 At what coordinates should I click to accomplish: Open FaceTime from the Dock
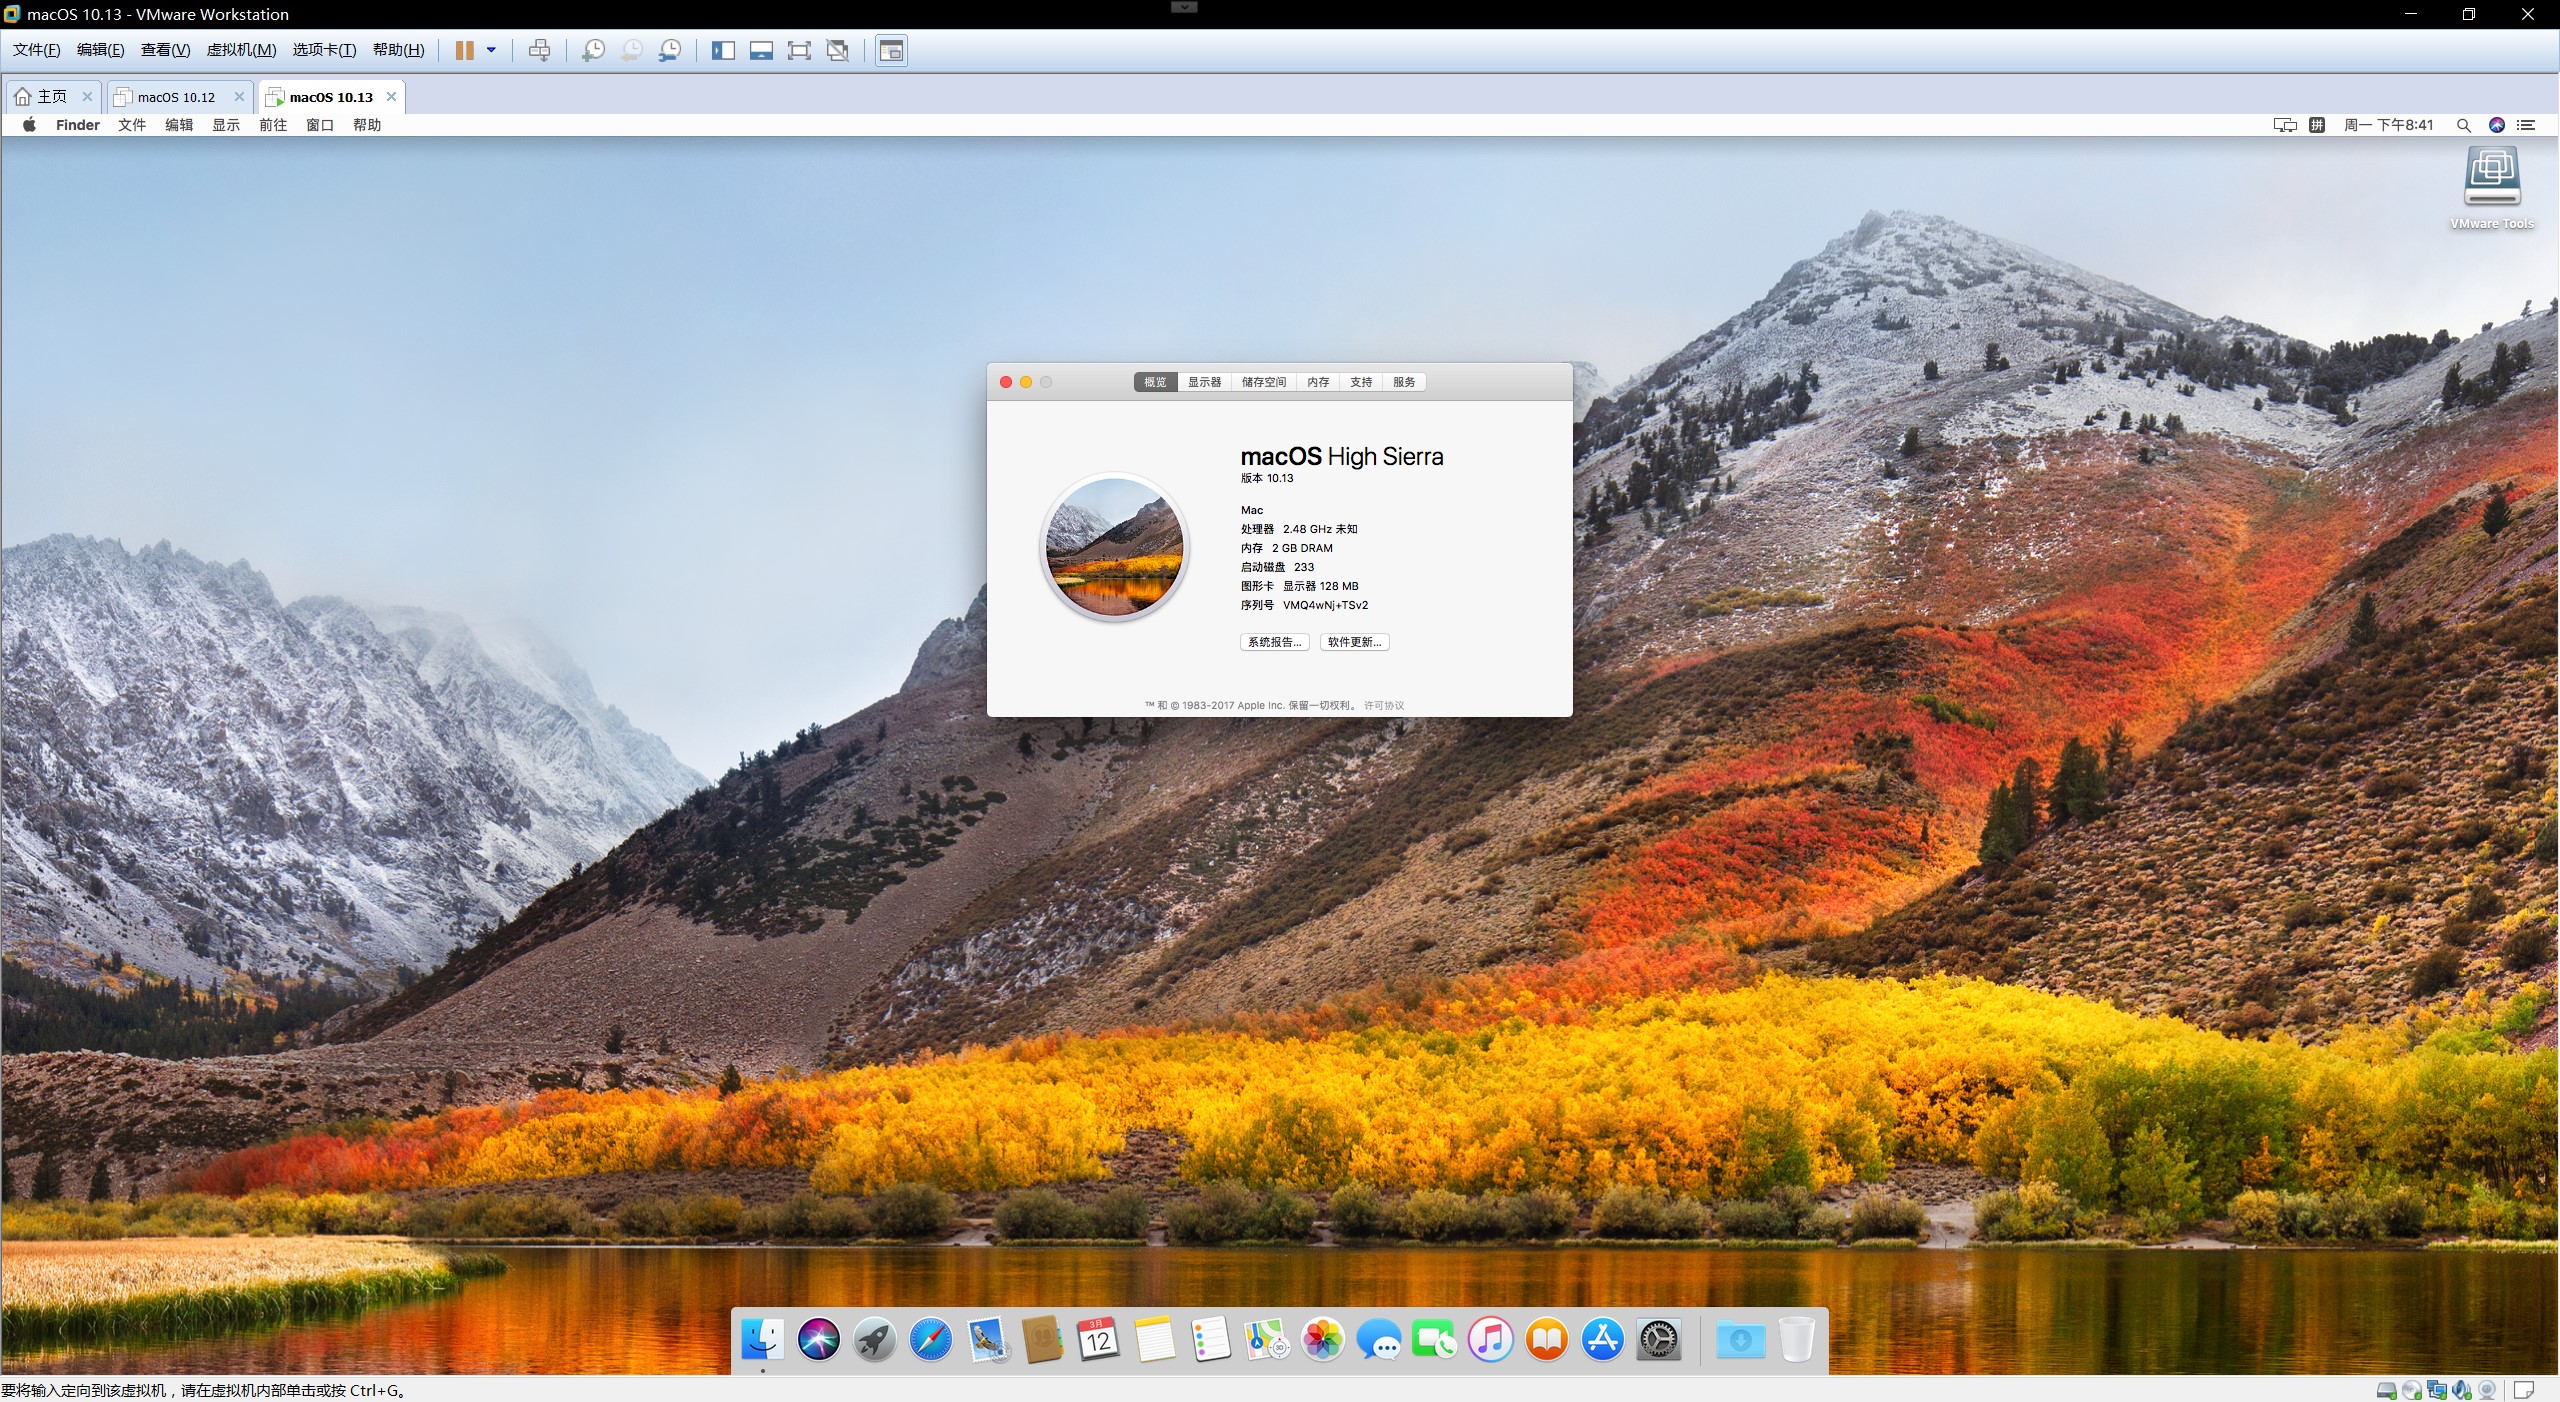tap(1435, 1339)
